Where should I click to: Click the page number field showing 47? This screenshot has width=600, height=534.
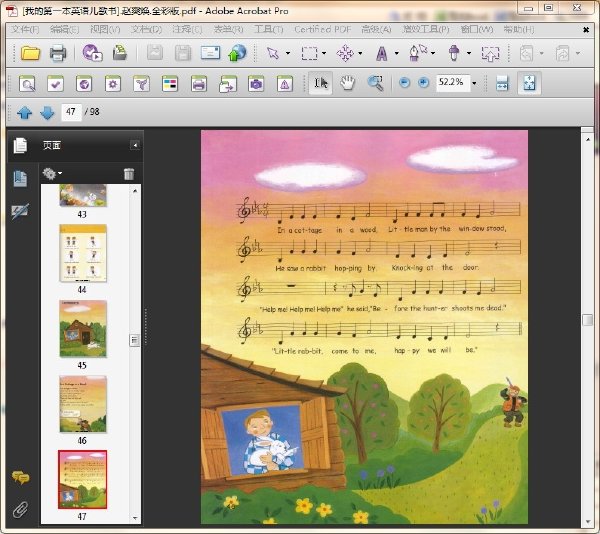(x=71, y=112)
